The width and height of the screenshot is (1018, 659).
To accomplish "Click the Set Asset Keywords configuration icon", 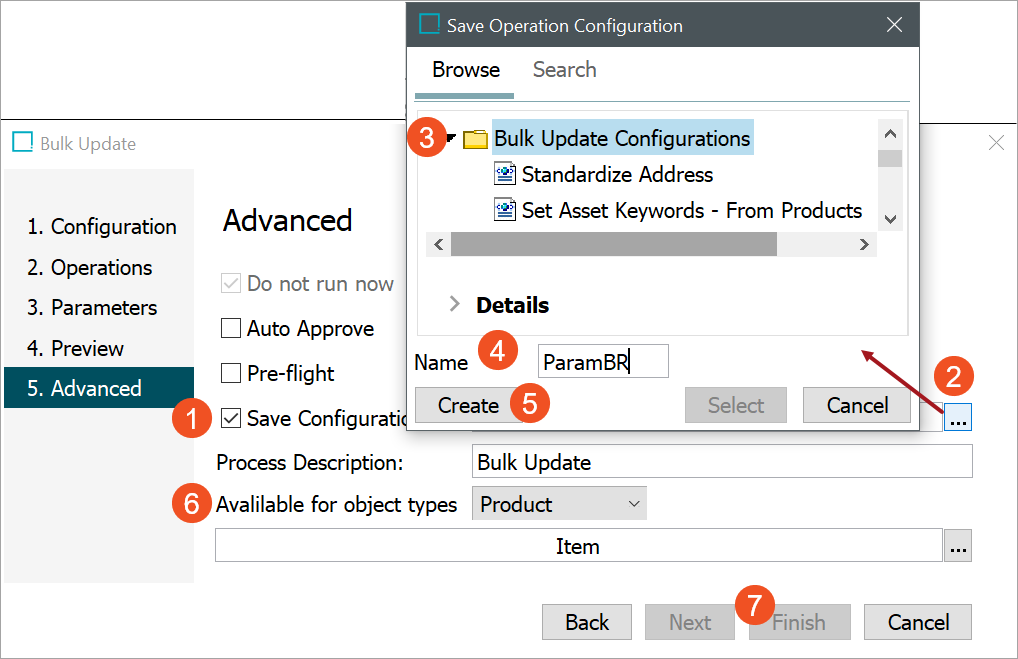I will [504, 210].
